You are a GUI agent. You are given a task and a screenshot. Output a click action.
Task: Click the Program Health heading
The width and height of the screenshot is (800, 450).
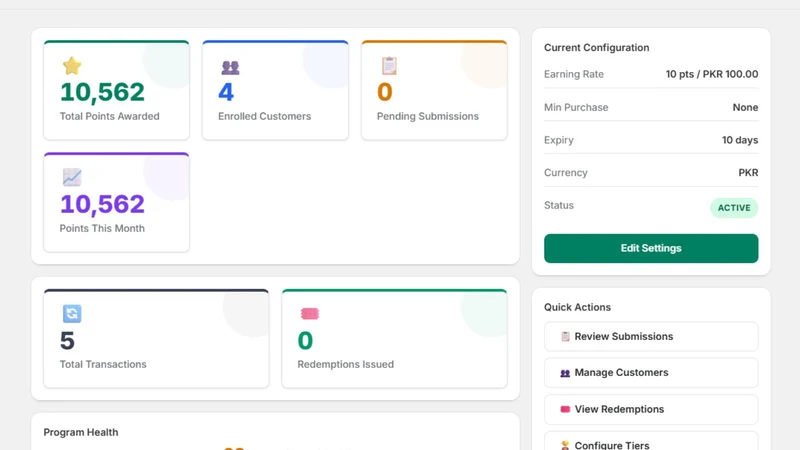81,432
